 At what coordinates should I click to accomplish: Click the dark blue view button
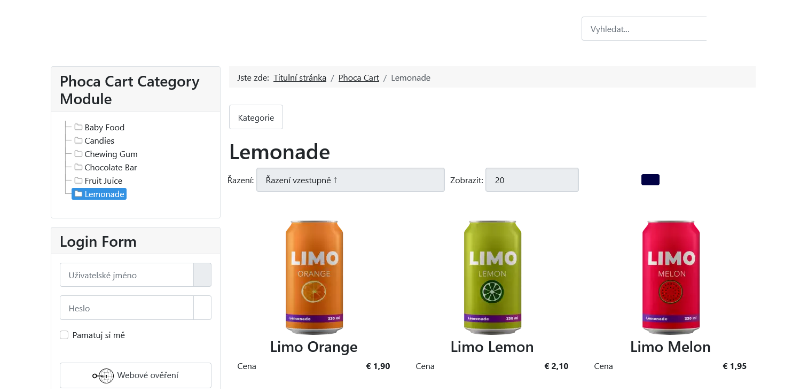[x=651, y=180]
